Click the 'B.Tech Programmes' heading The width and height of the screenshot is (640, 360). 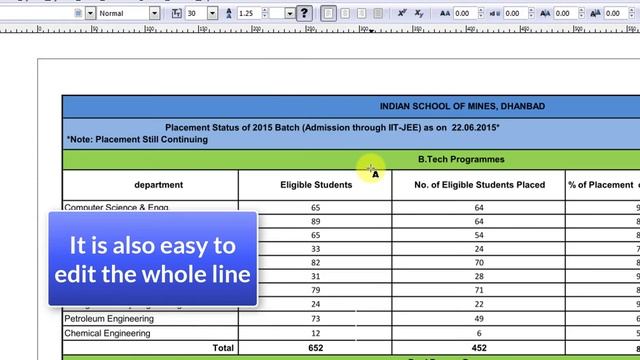click(x=461, y=160)
